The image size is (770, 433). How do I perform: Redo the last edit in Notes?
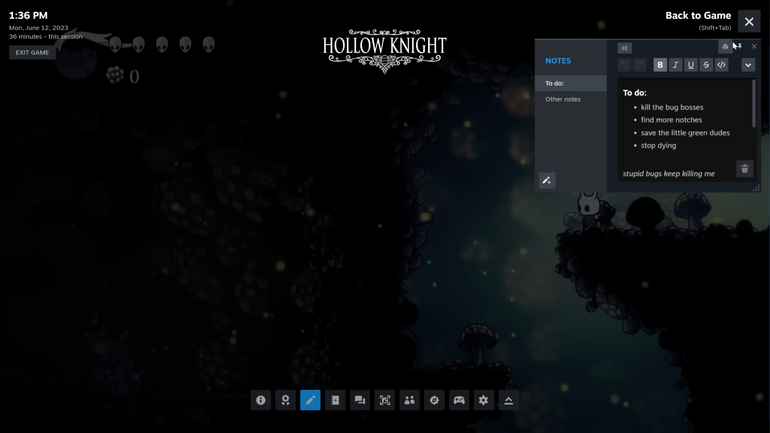[x=639, y=65]
